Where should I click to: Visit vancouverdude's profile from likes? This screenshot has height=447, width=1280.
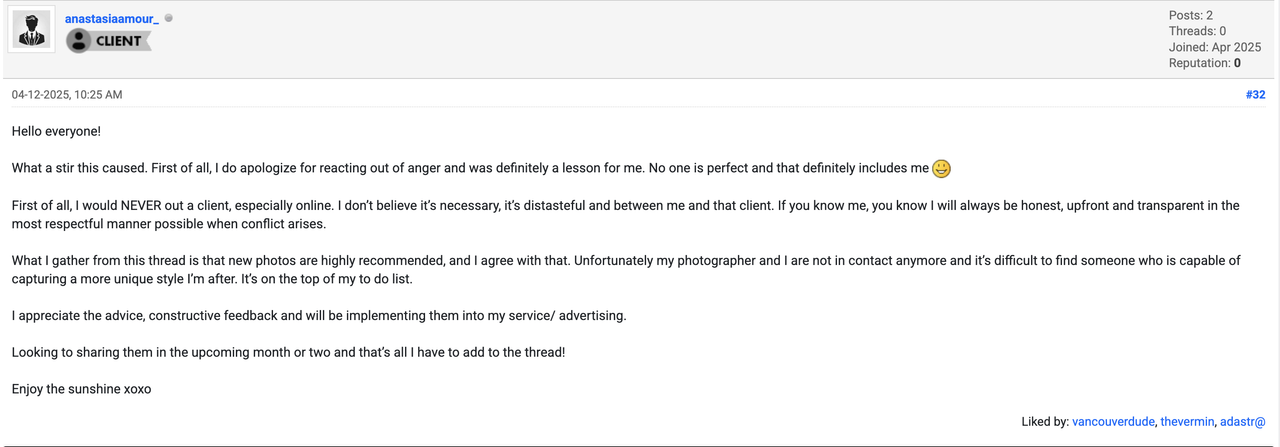[x=1113, y=422]
